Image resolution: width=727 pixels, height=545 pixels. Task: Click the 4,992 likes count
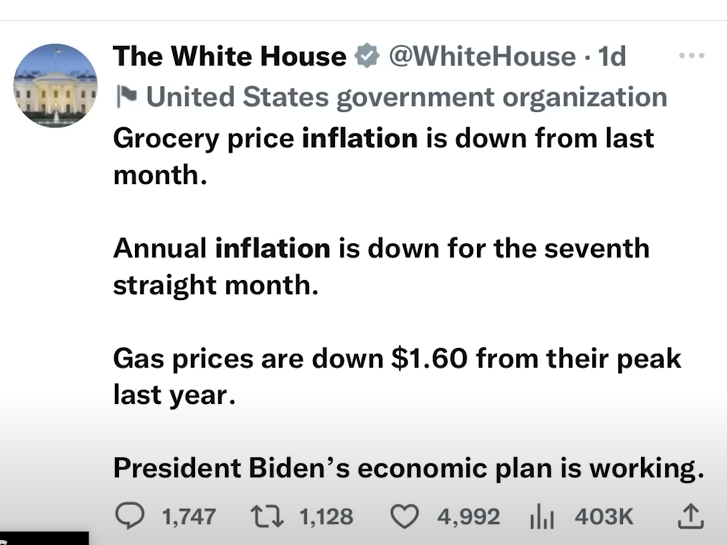click(x=468, y=516)
